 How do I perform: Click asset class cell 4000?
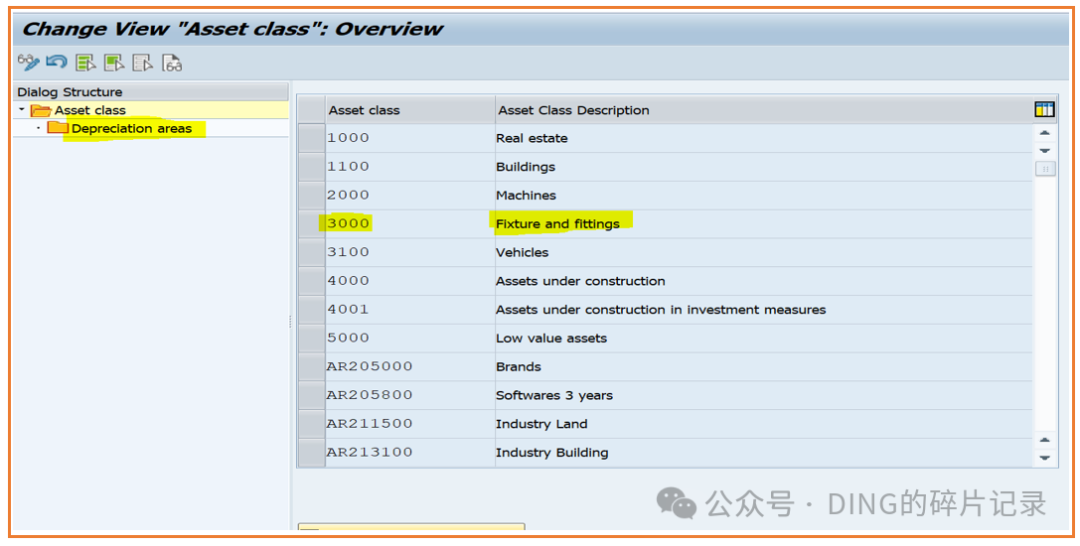(410, 281)
